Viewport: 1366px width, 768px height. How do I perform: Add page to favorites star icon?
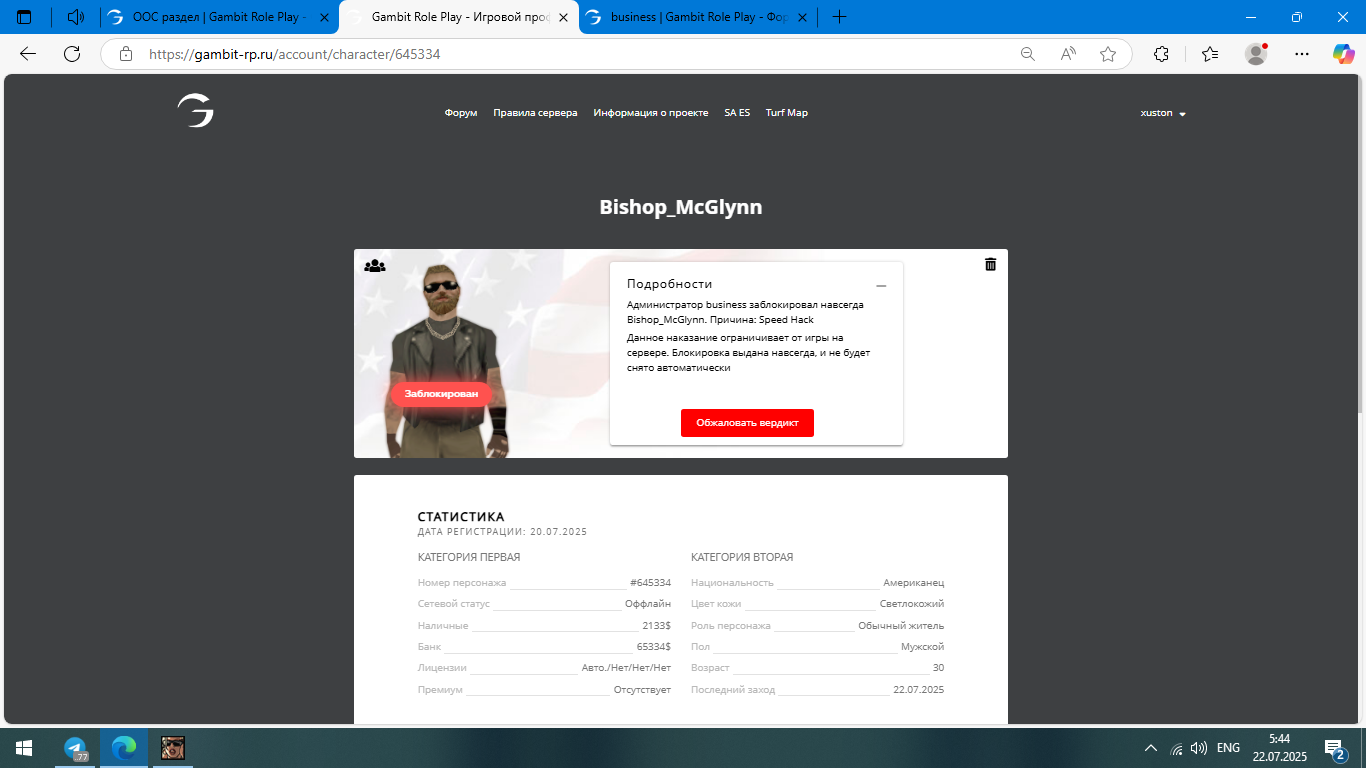pyautogui.click(x=1107, y=54)
